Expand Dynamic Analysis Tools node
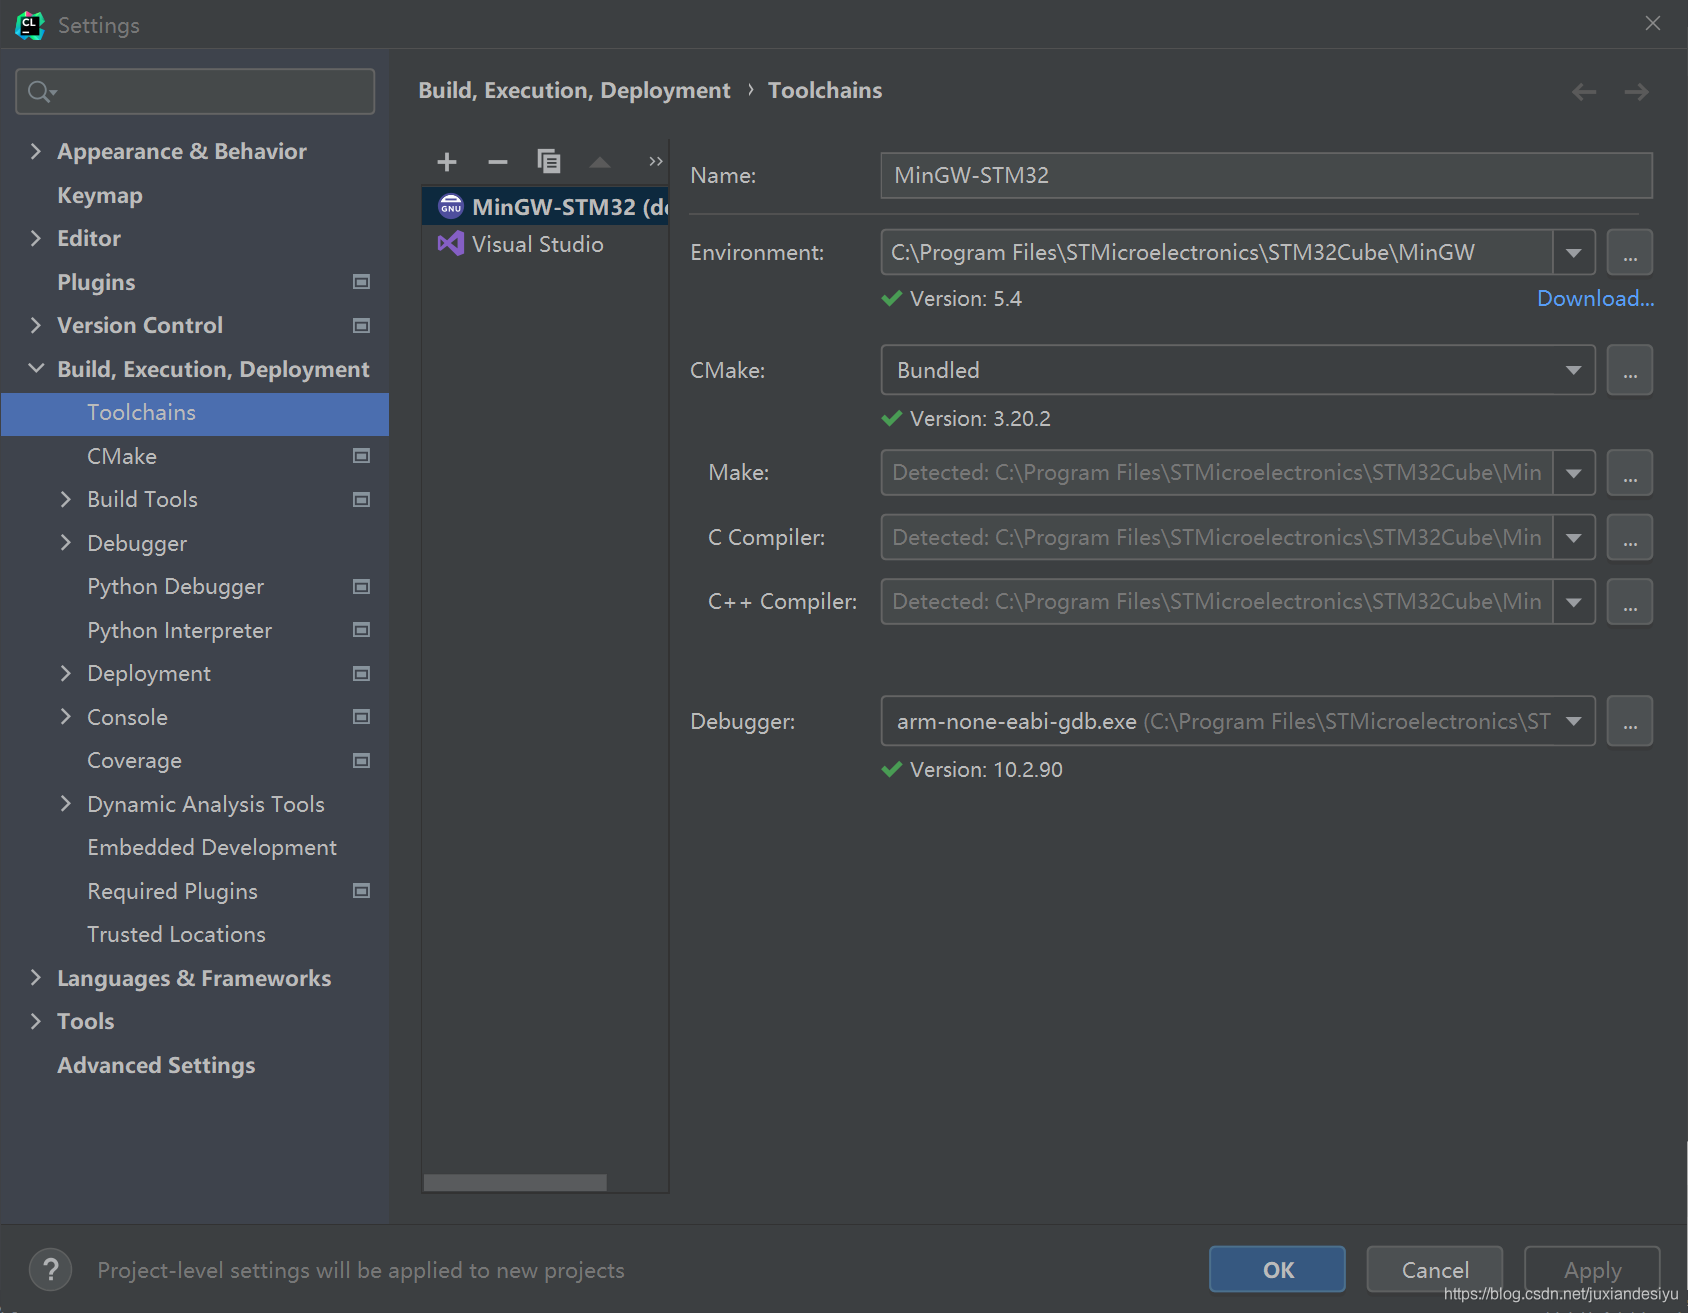Image resolution: width=1688 pixels, height=1313 pixels. pos(66,804)
